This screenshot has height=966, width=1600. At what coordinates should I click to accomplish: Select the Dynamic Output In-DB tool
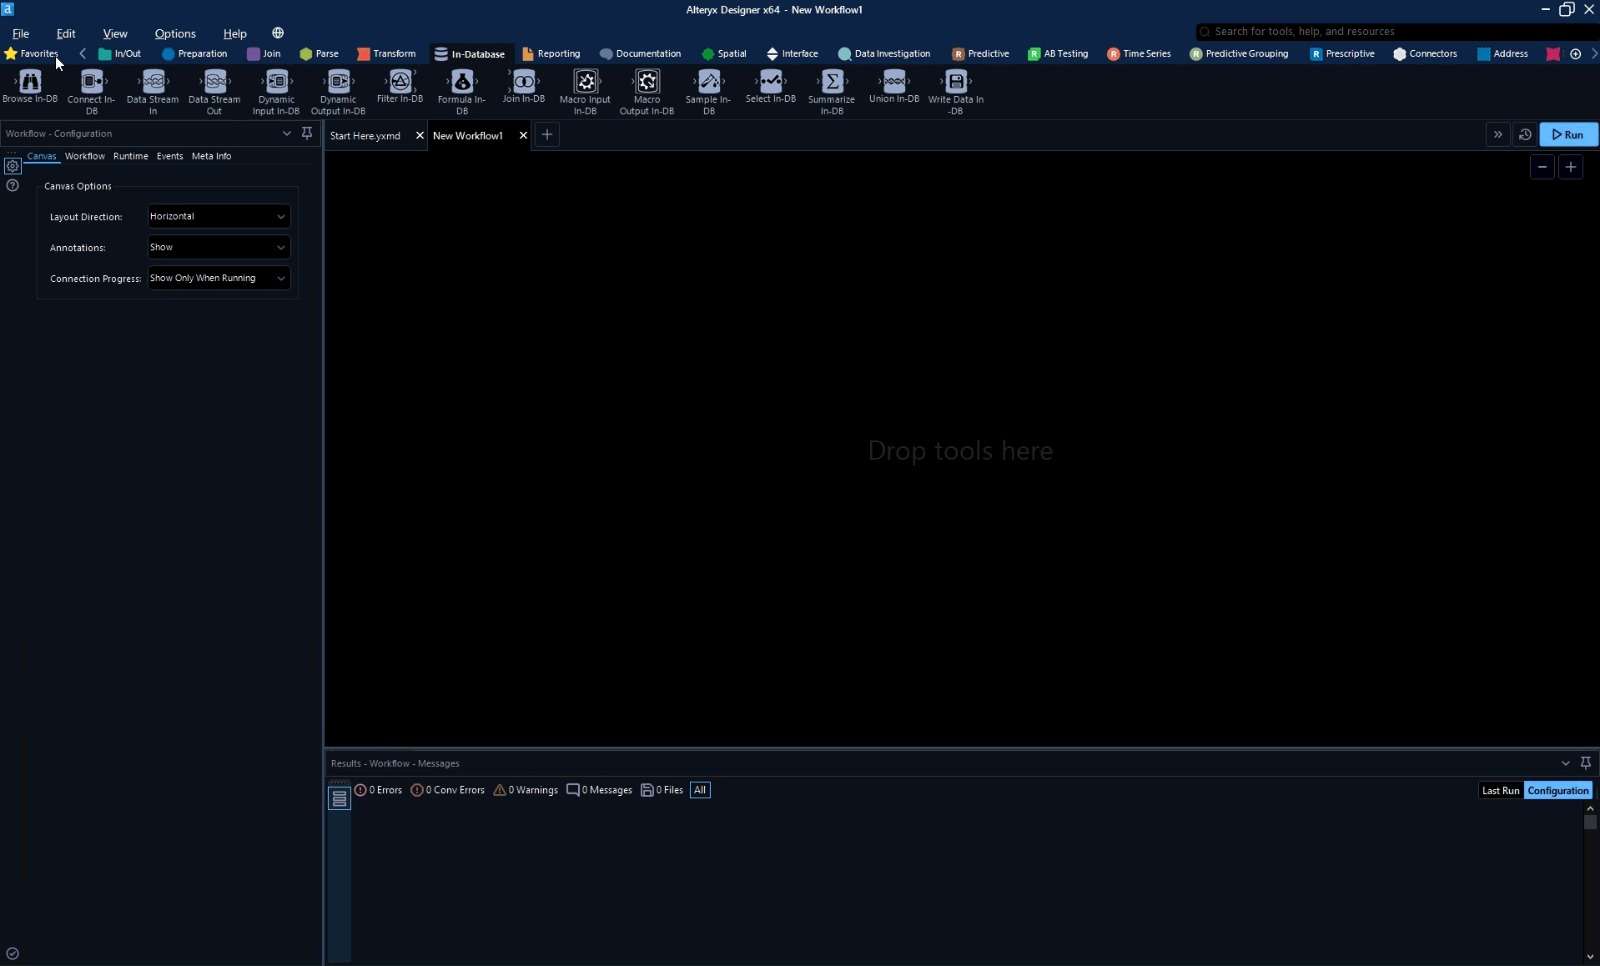[x=338, y=92]
